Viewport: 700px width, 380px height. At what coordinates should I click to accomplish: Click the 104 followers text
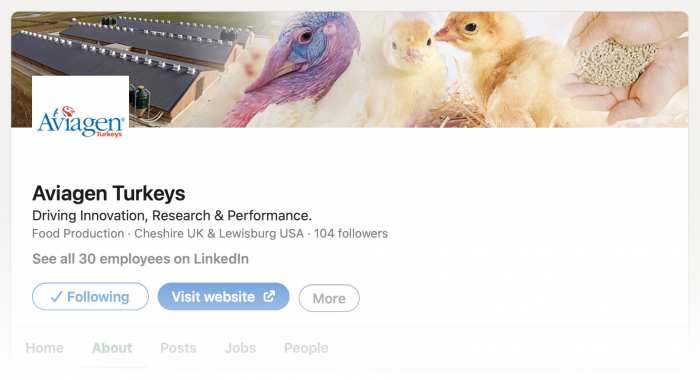[351, 234]
